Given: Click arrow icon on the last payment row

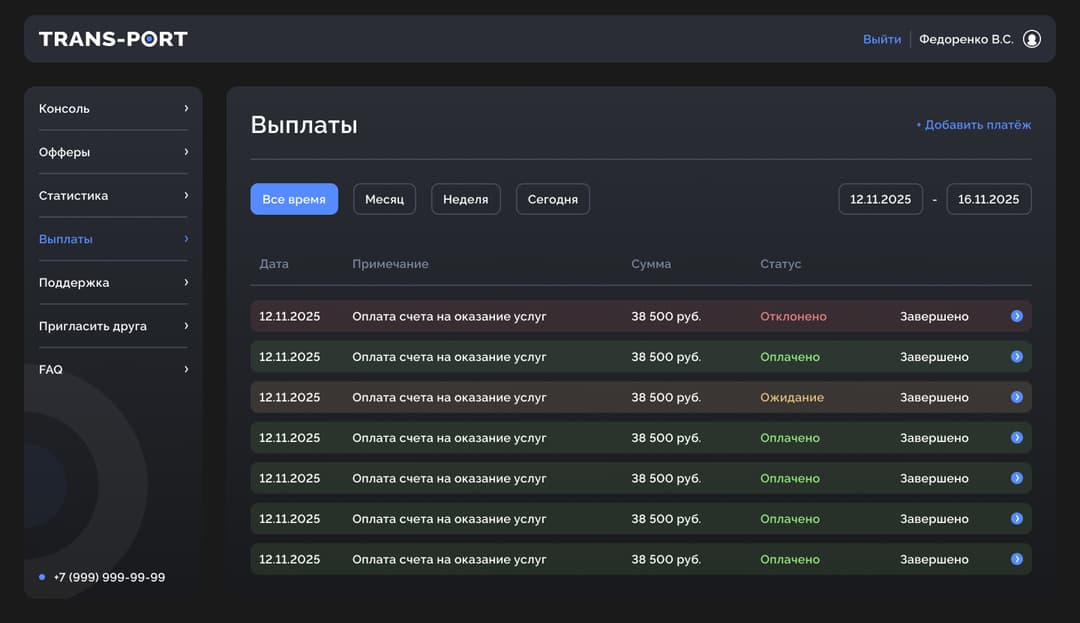Looking at the screenshot, I should tap(1016, 559).
